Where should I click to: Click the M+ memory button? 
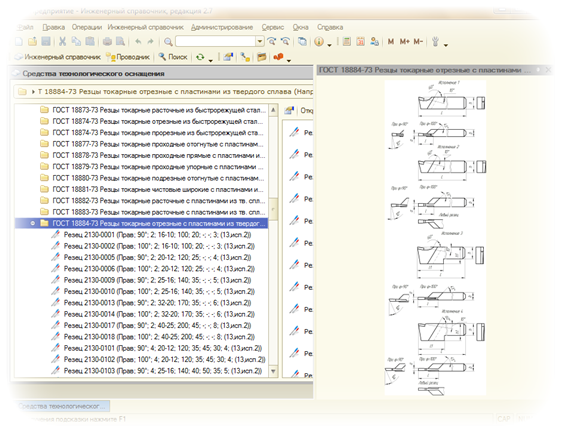(405, 42)
